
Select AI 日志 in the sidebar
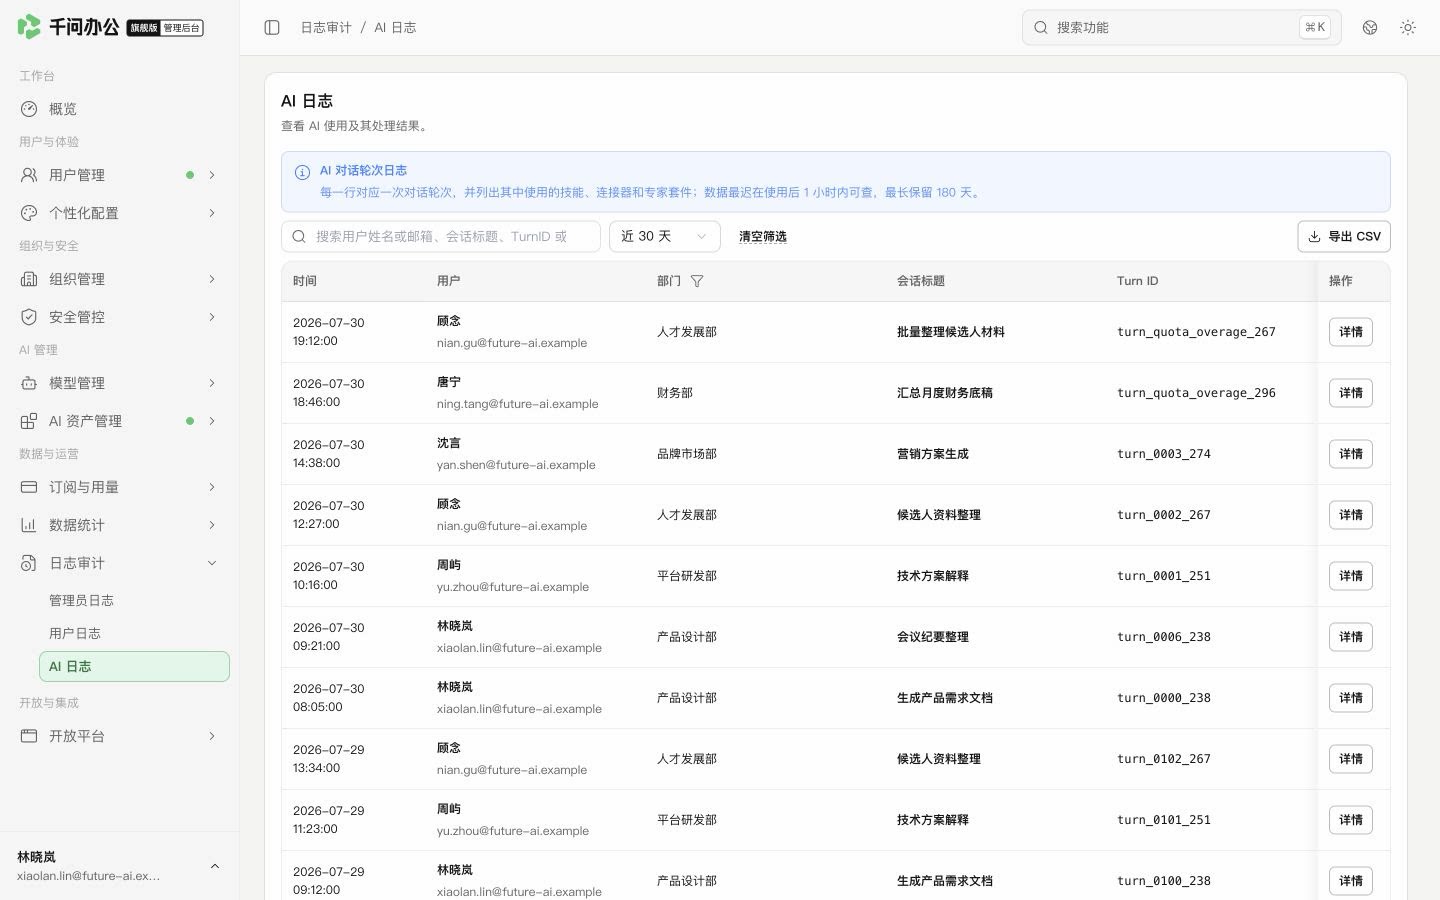pos(134,667)
